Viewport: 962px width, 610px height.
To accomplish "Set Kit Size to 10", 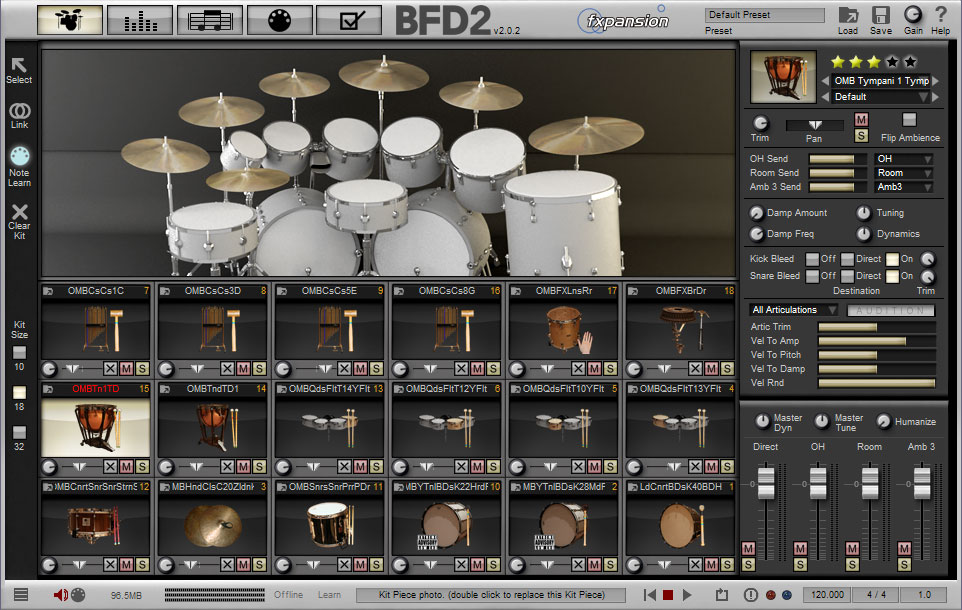I will coord(19,352).
